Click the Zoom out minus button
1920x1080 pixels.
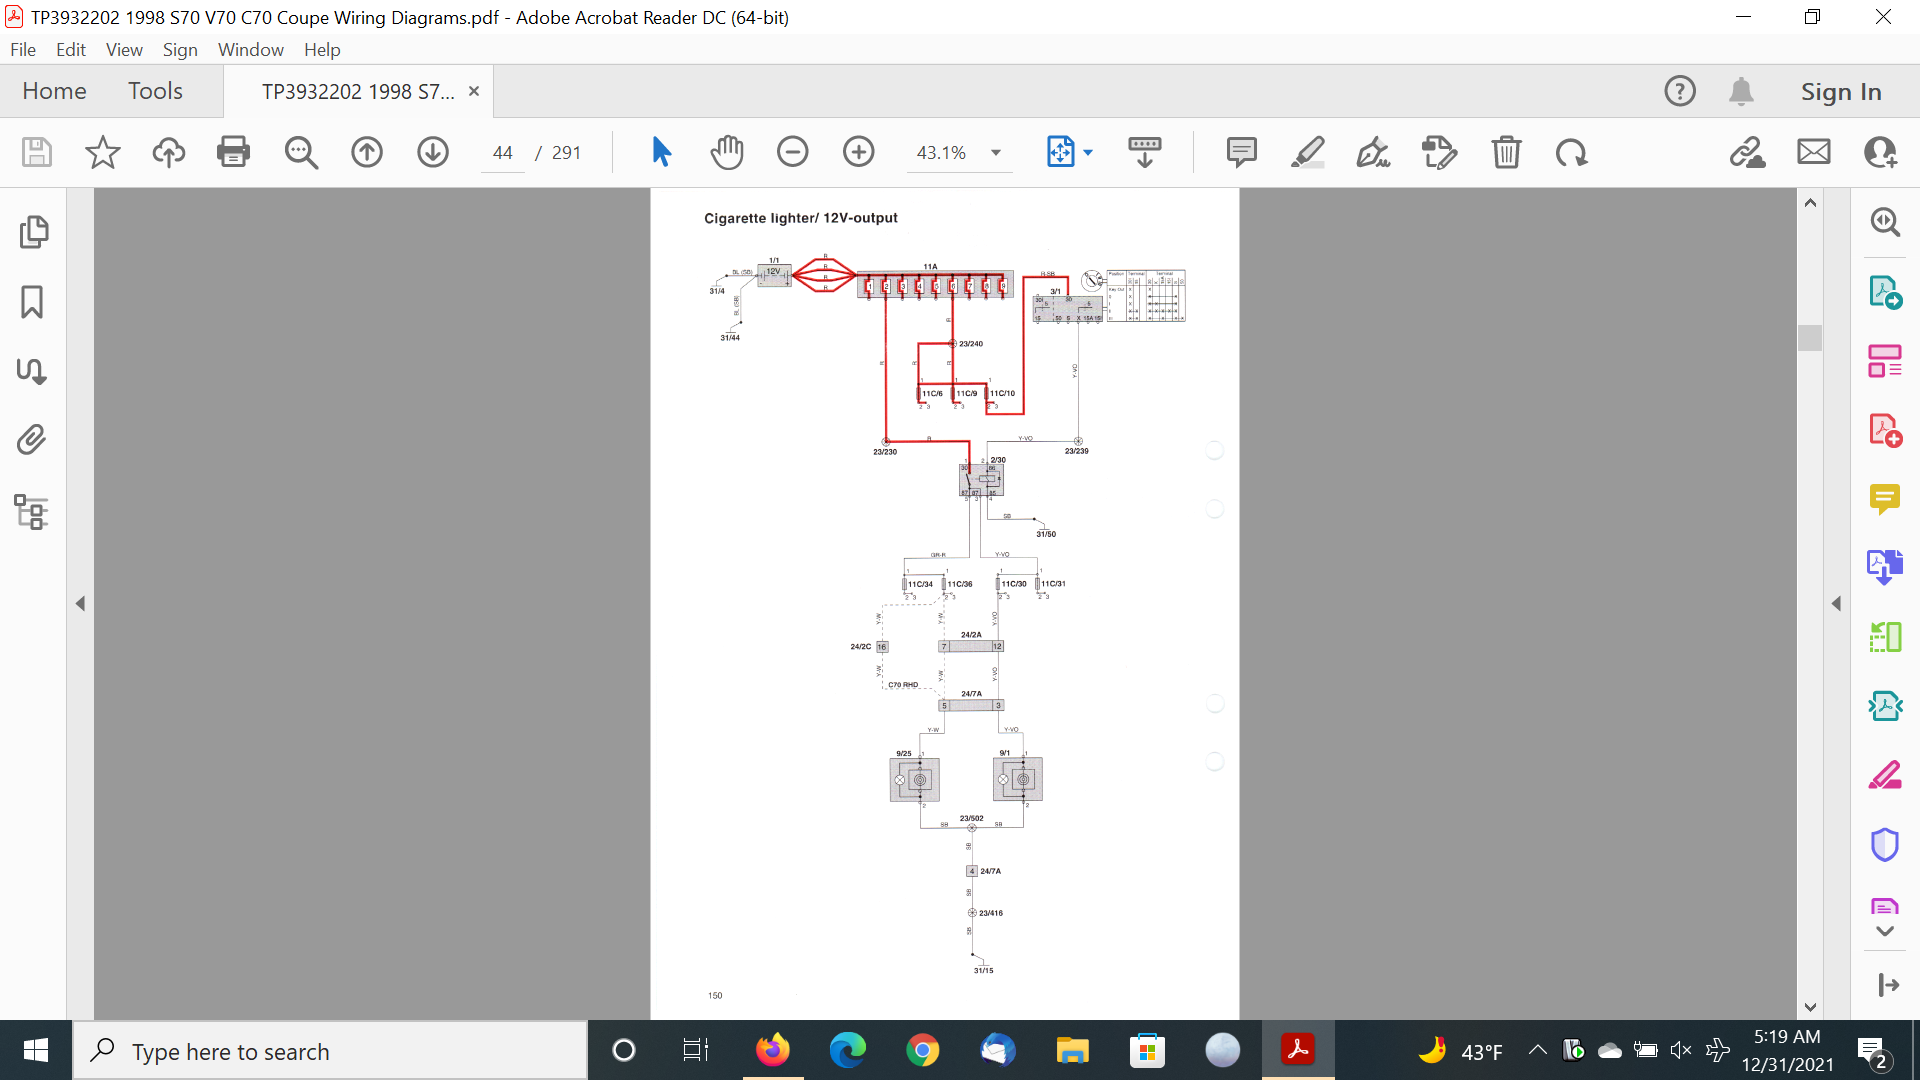[x=792, y=152]
